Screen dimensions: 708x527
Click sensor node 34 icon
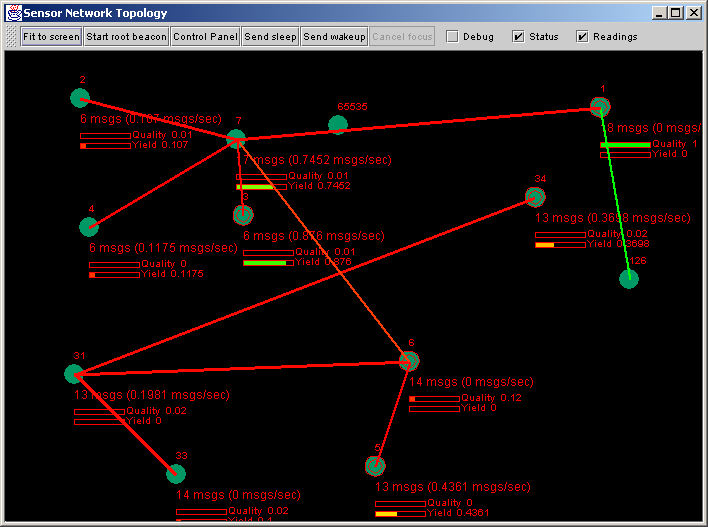(x=537, y=197)
